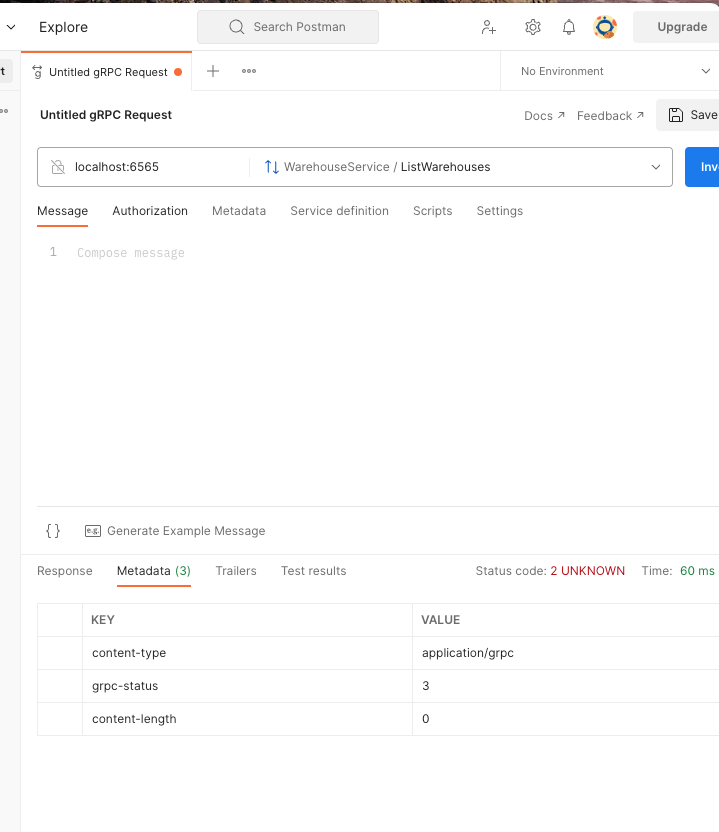
Task: Open the request Metadata tab
Action: tap(239, 211)
